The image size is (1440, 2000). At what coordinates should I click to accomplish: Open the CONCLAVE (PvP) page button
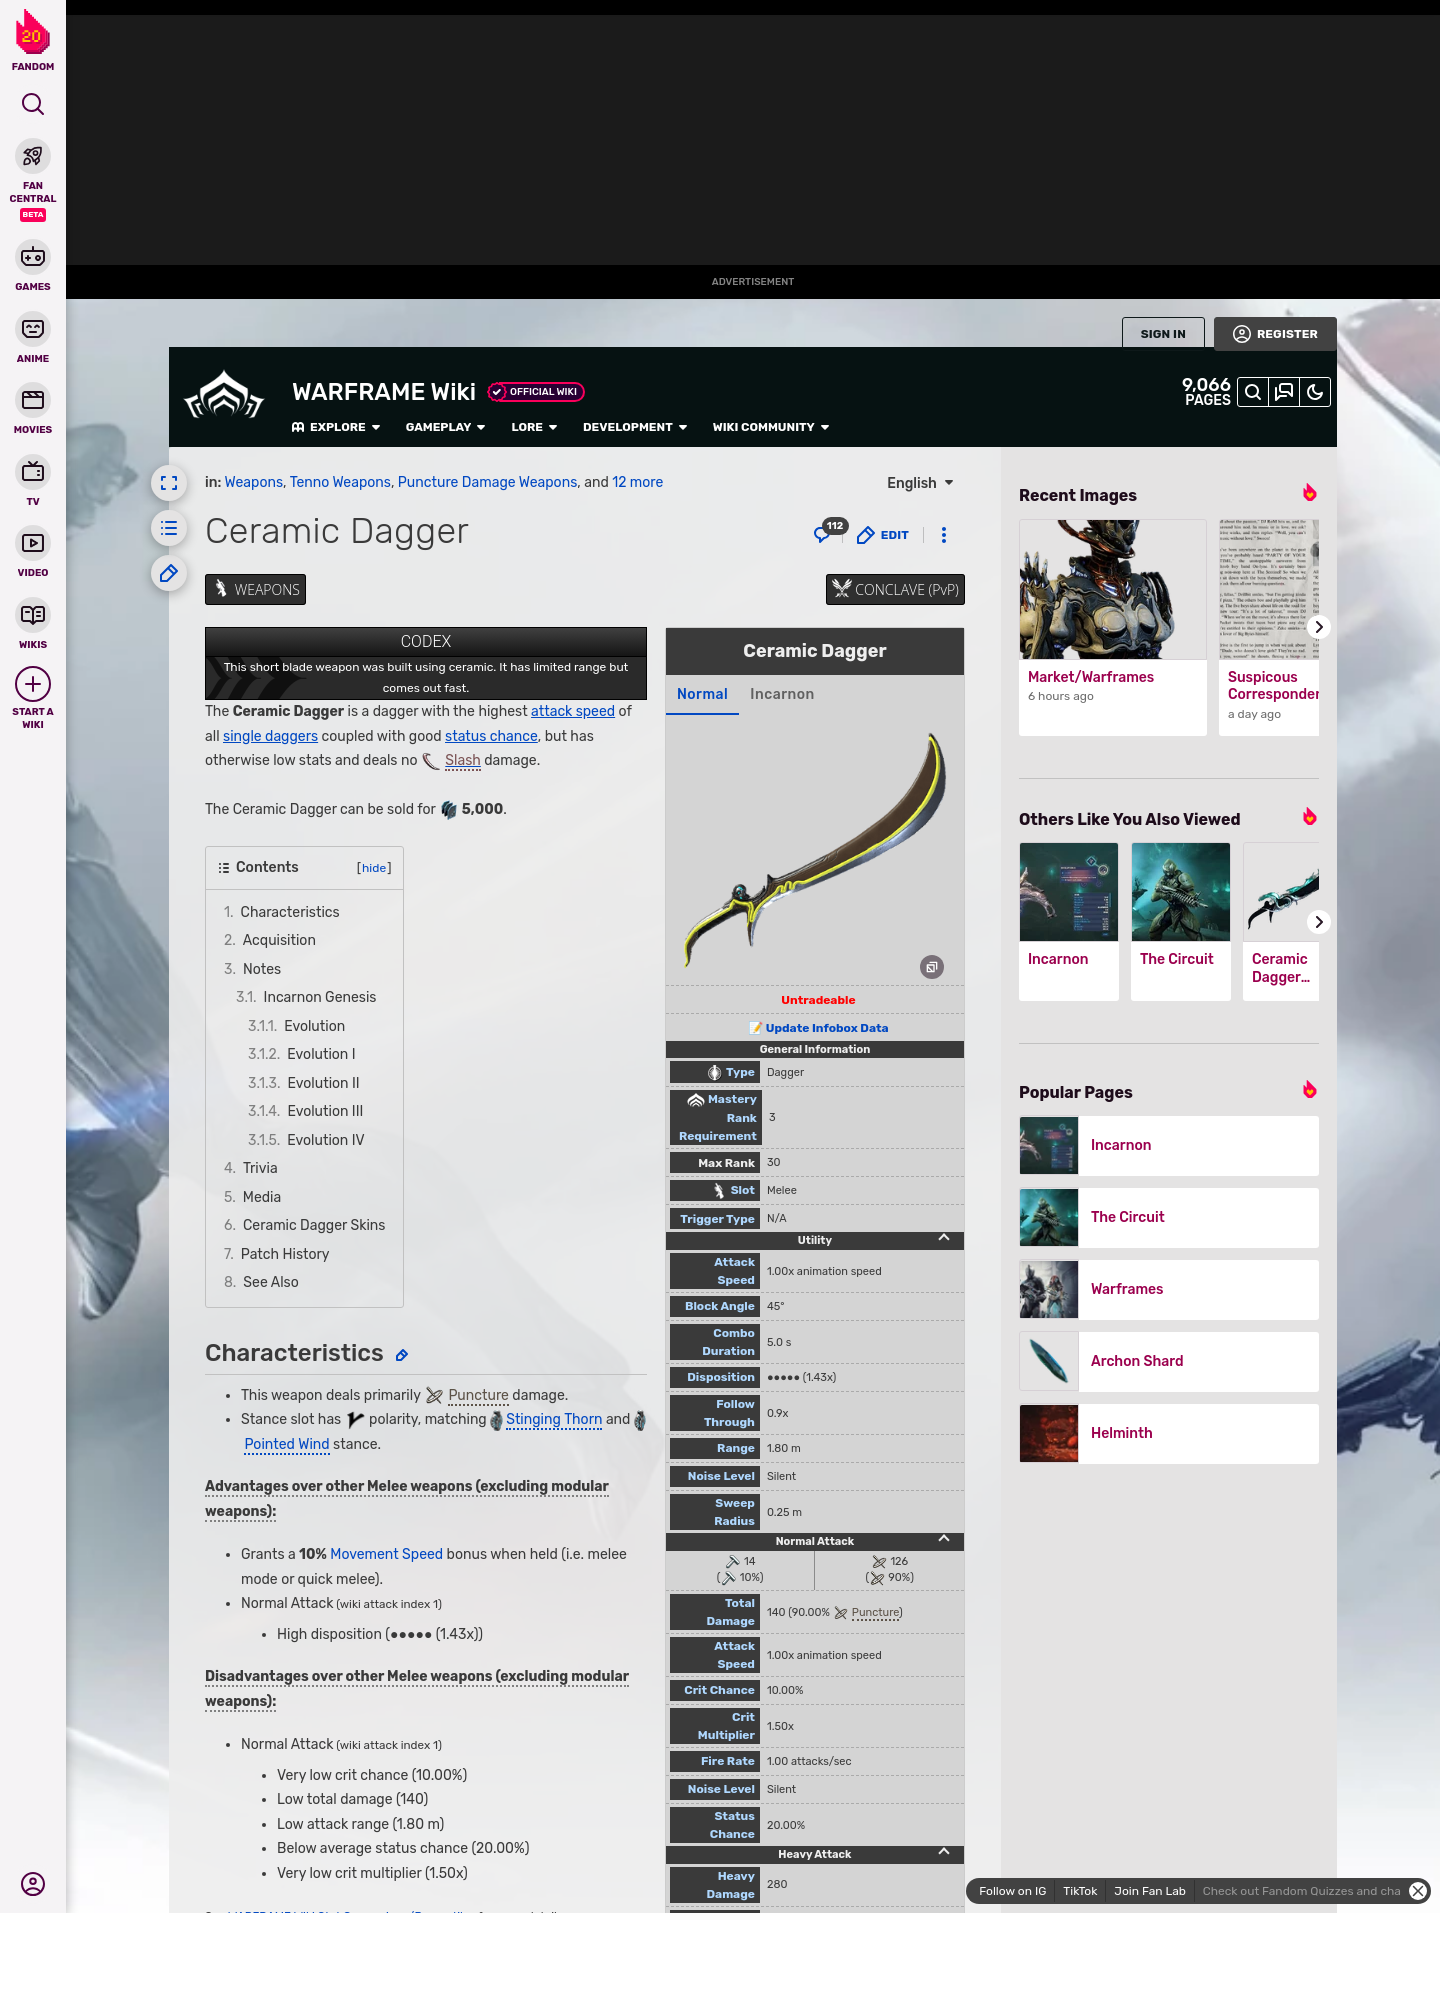point(895,589)
